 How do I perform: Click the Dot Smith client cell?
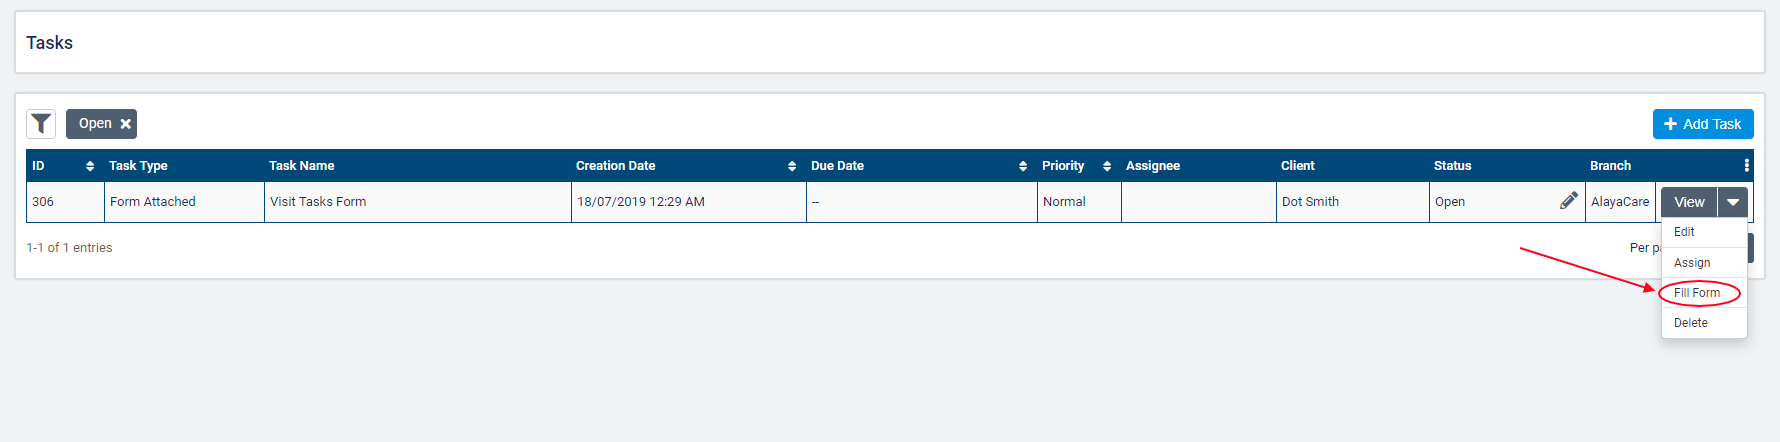coord(1310,202)
